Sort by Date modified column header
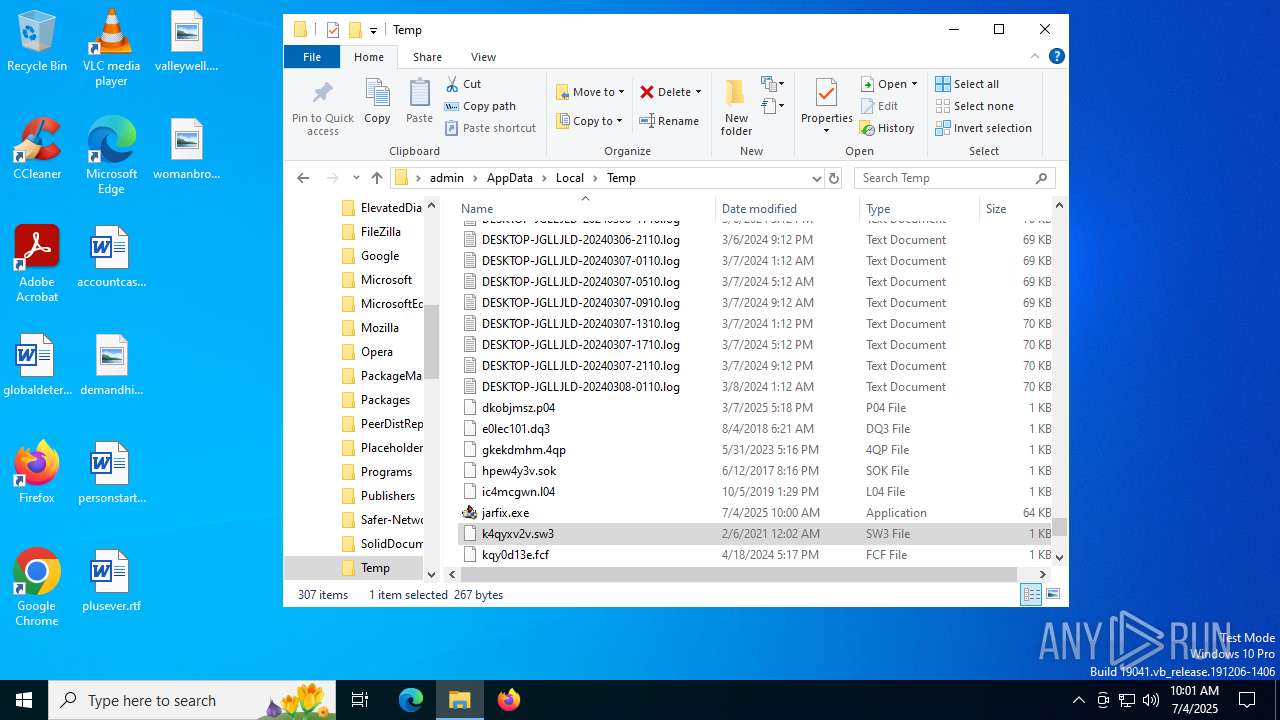 point(787,209)
